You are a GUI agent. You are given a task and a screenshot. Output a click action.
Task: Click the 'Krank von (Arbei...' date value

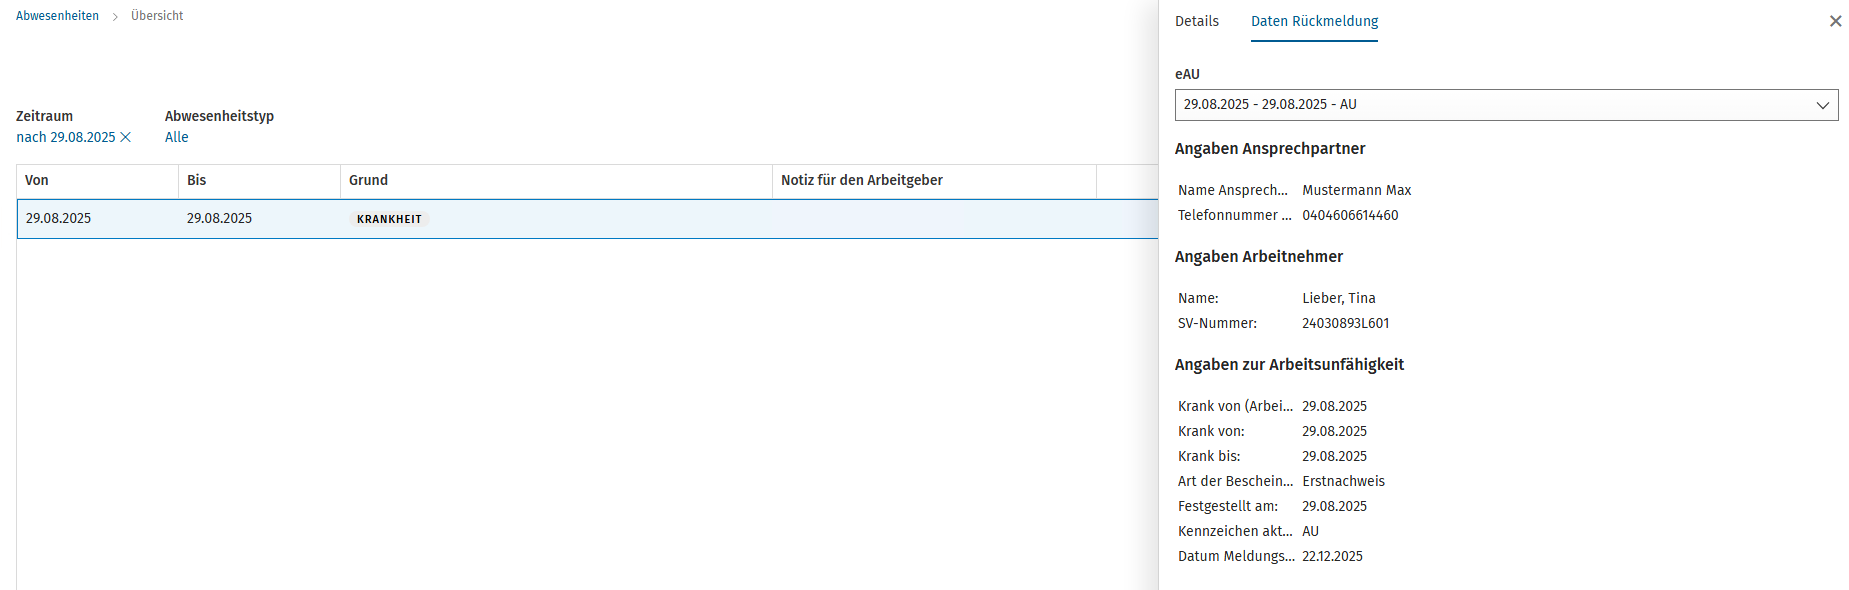[x=1334, y=406]
